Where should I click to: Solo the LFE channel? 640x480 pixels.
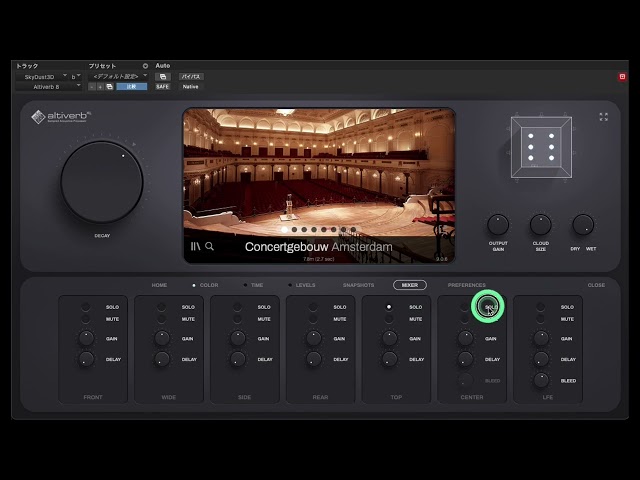(540, 307)
